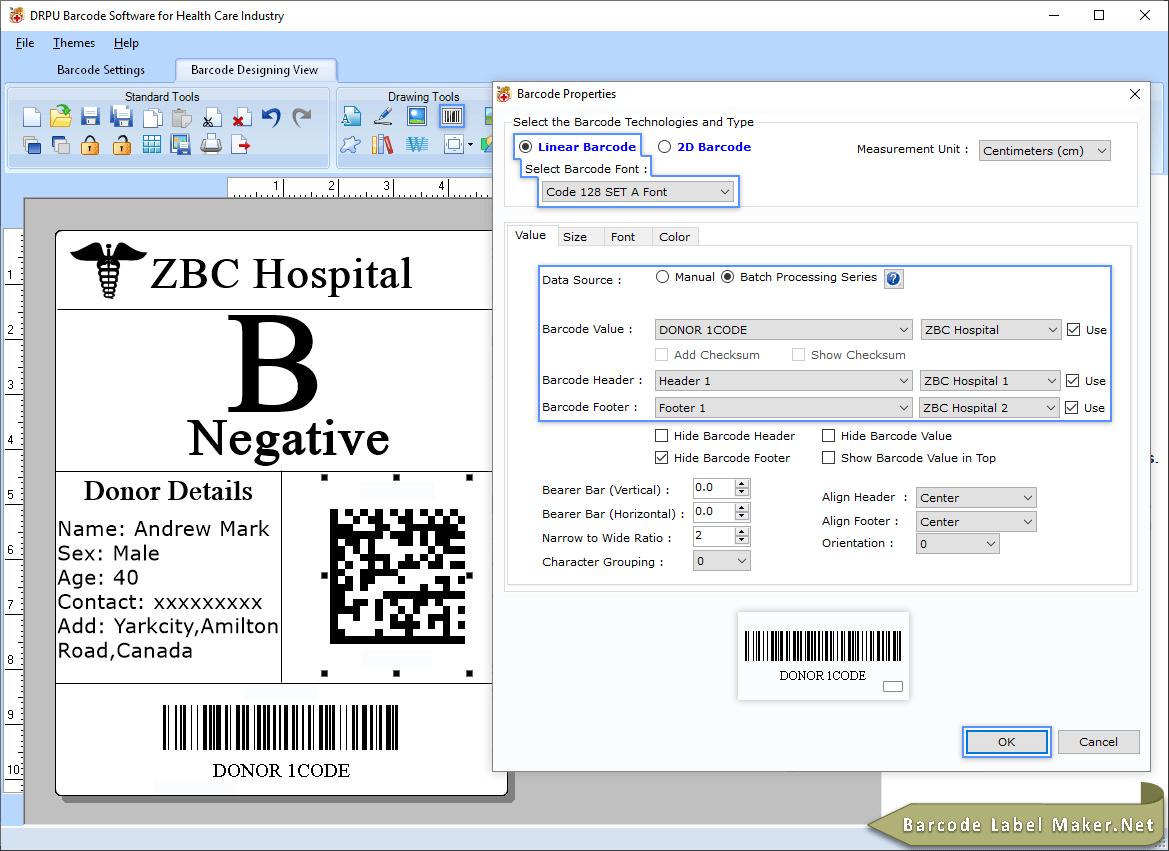Undo the last action
Screen dimensions: 1169x851
click(271, 118)
